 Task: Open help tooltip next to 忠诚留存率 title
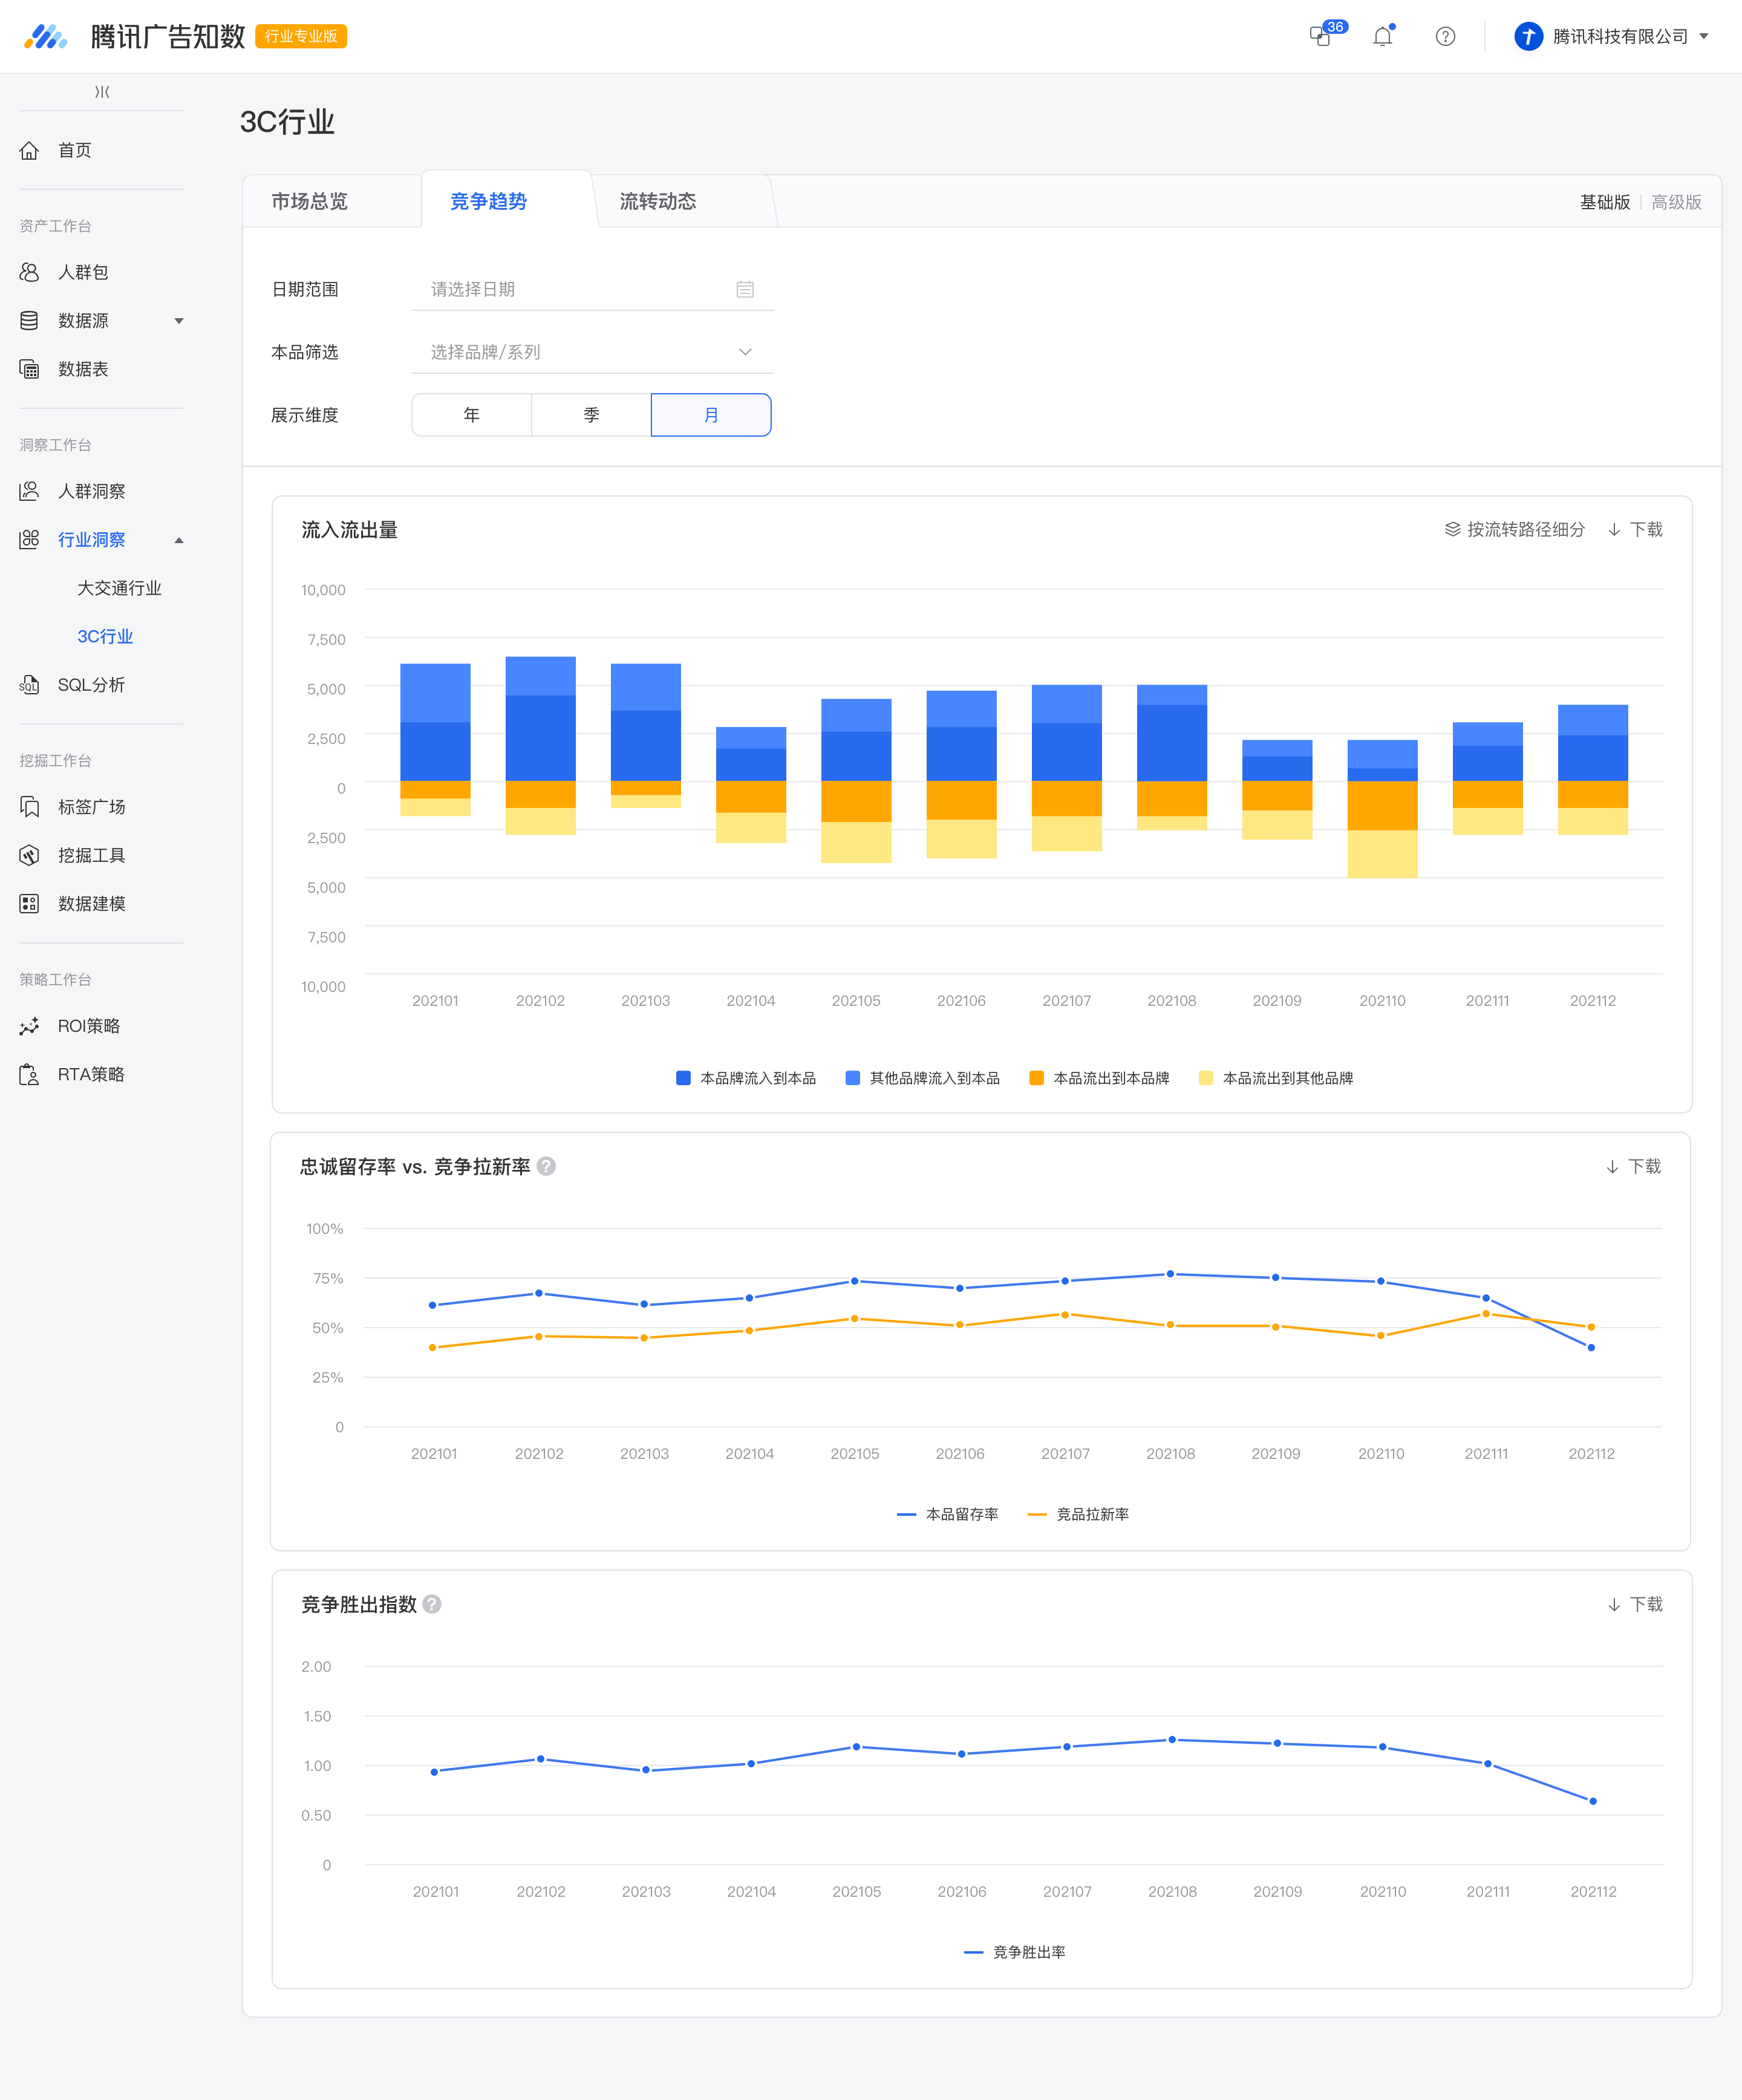(x=546, y=1166)
